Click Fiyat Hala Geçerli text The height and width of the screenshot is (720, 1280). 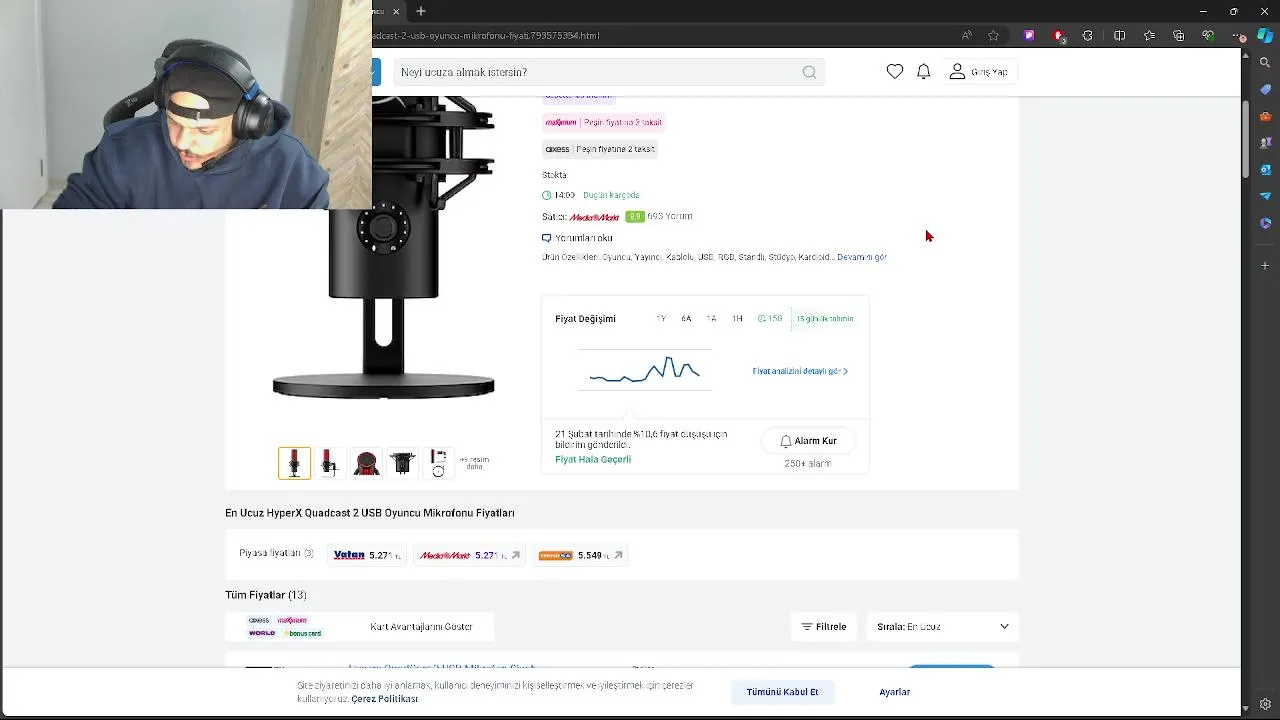[x=593, y=459]
